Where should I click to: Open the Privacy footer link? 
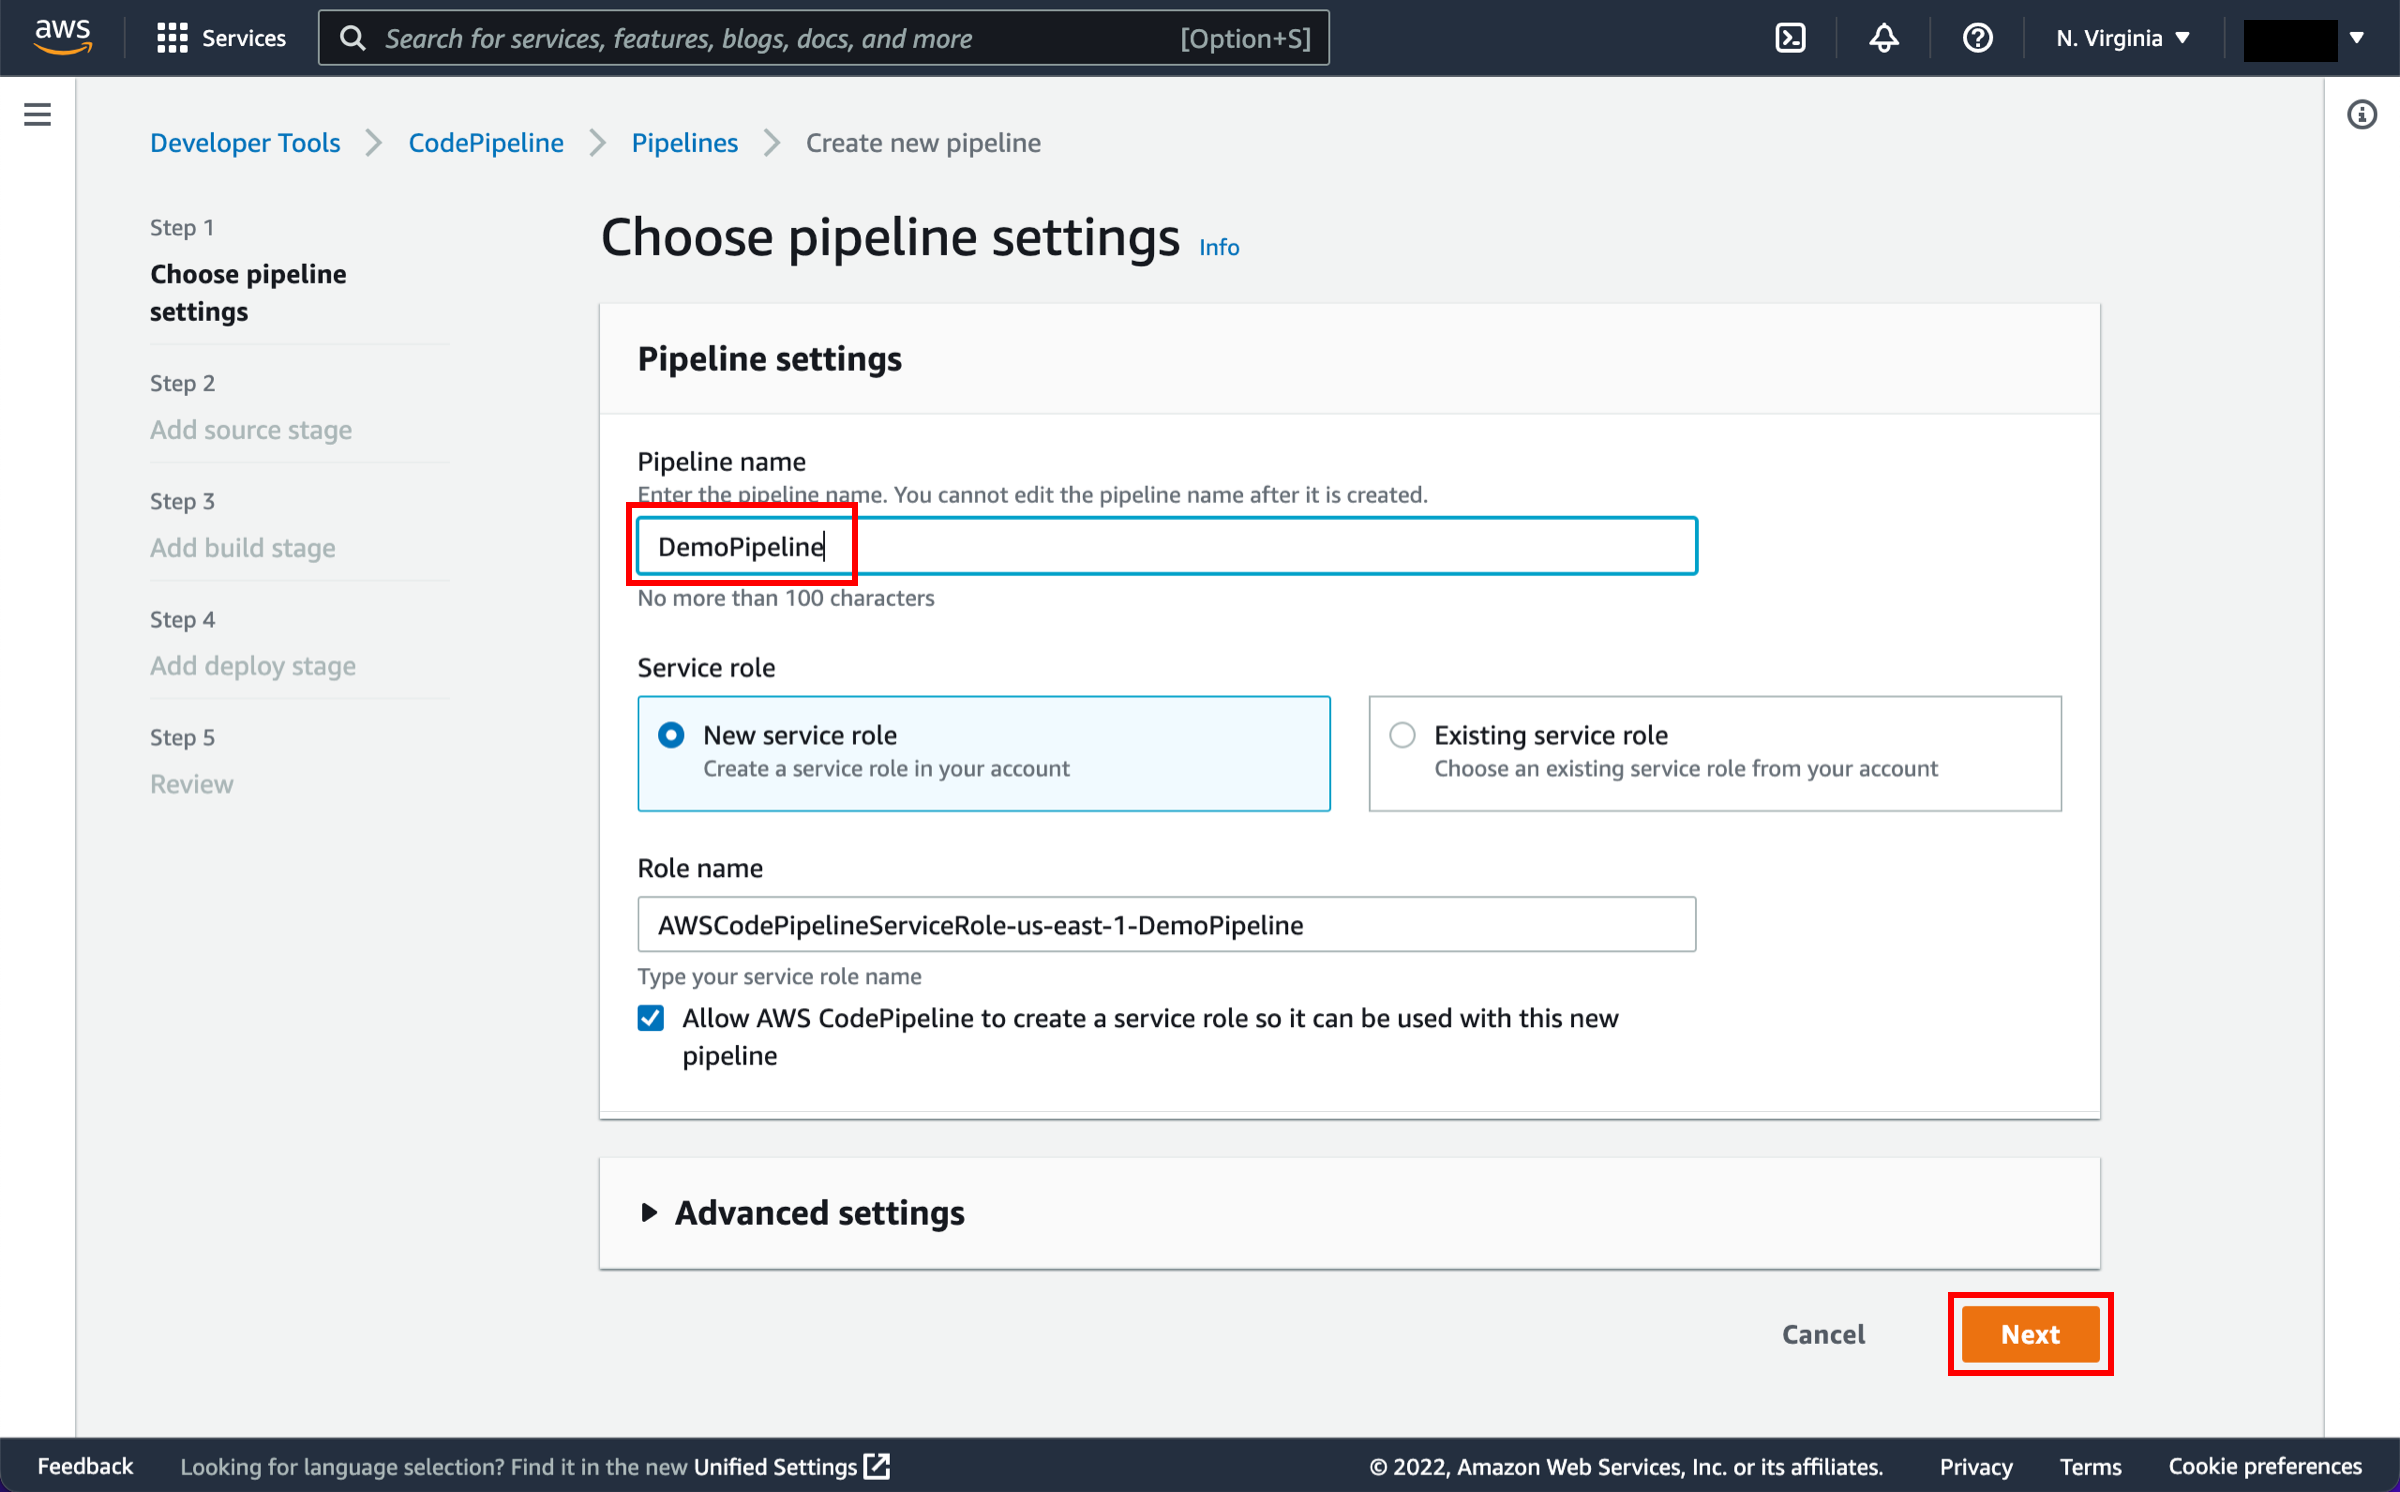[1976, 1466]
